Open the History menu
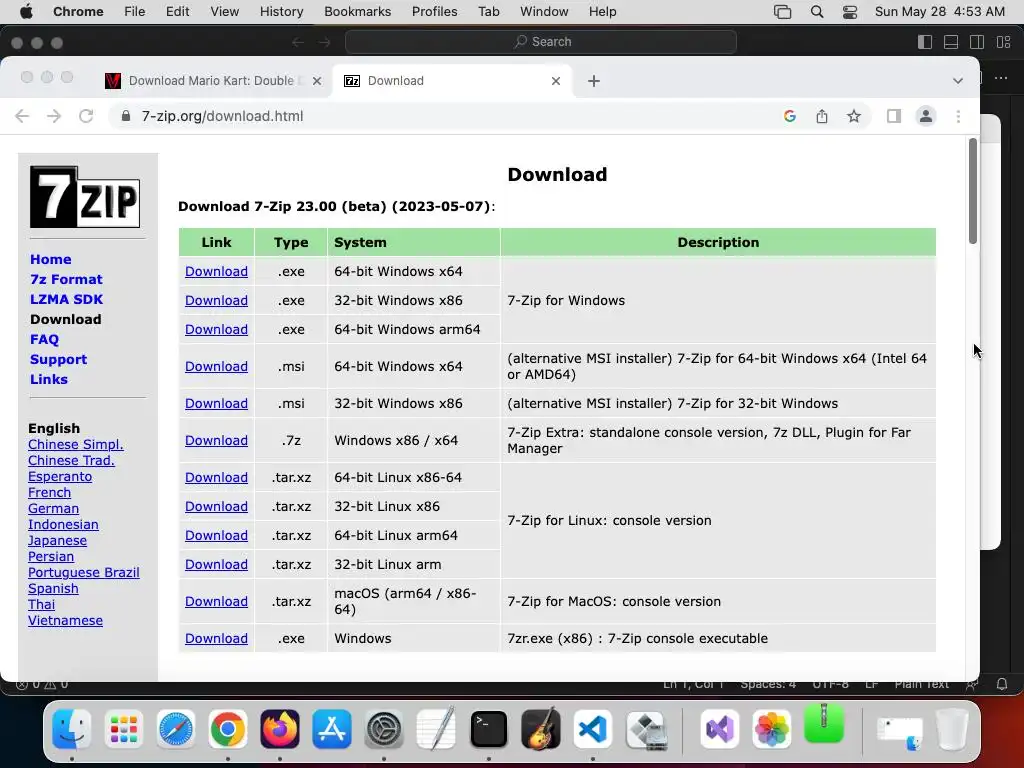Viewport: 1024px width, 768px height. (x=281, y=12)
